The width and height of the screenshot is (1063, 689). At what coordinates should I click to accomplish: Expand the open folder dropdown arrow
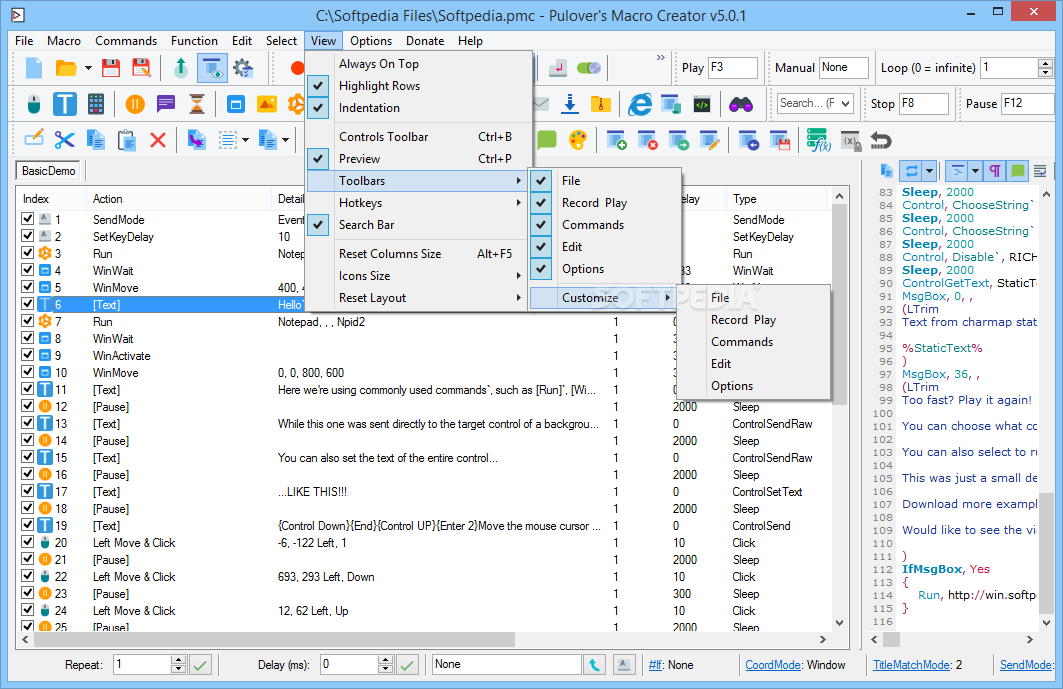(x=88, y=68)
